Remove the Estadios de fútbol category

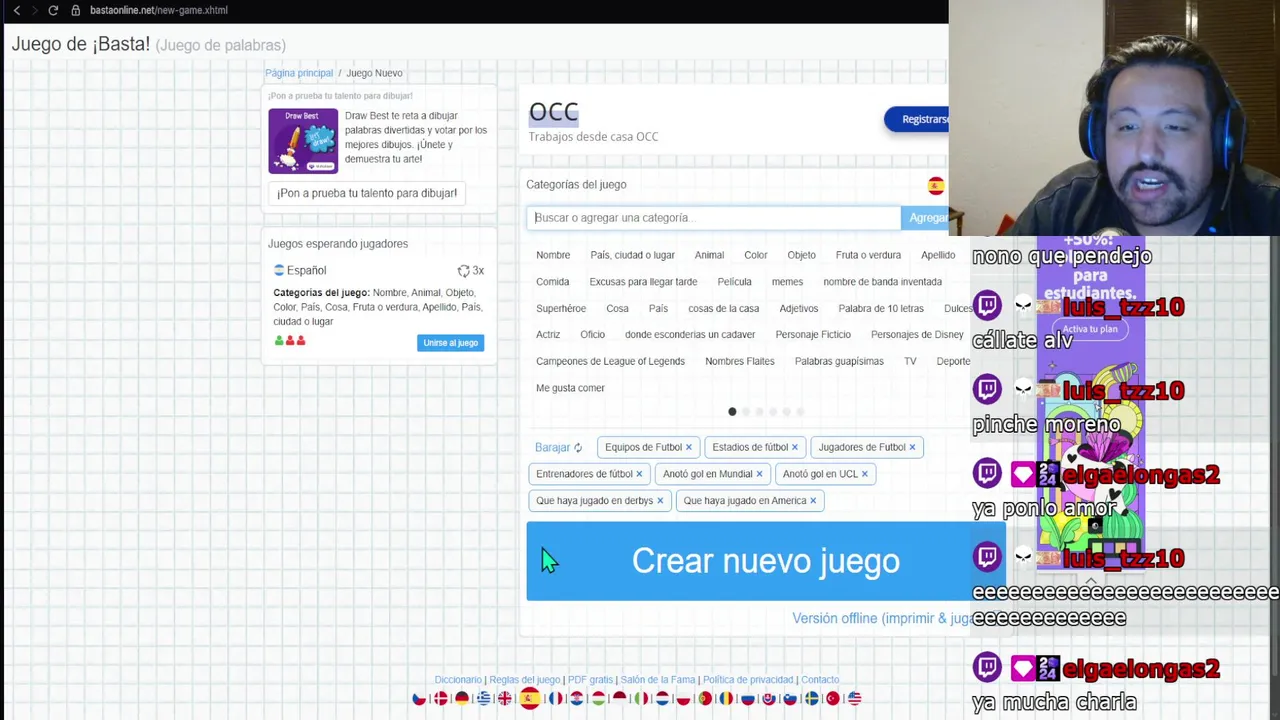click(795, 447)
